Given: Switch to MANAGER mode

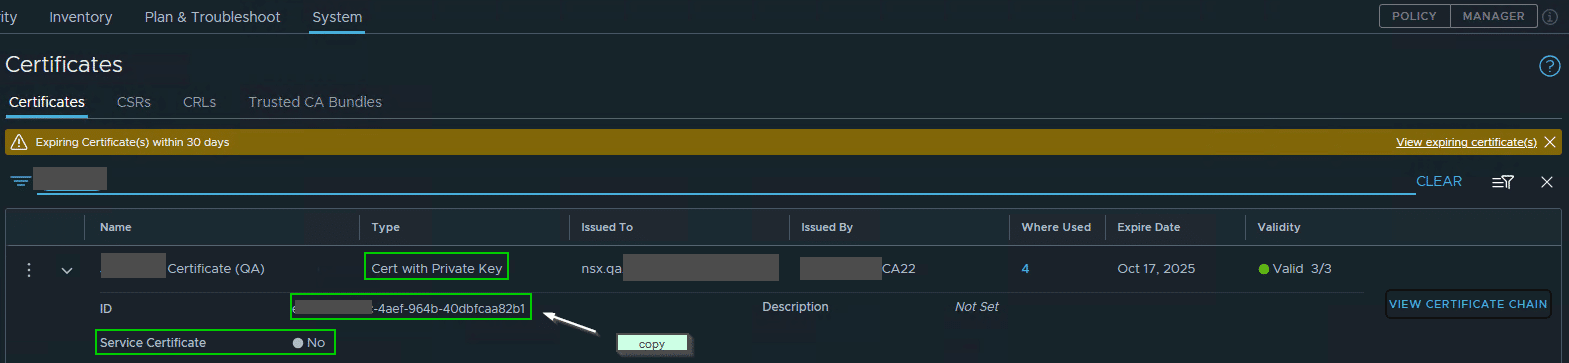Looking at the screenshot, I should tap(1493, 16).
